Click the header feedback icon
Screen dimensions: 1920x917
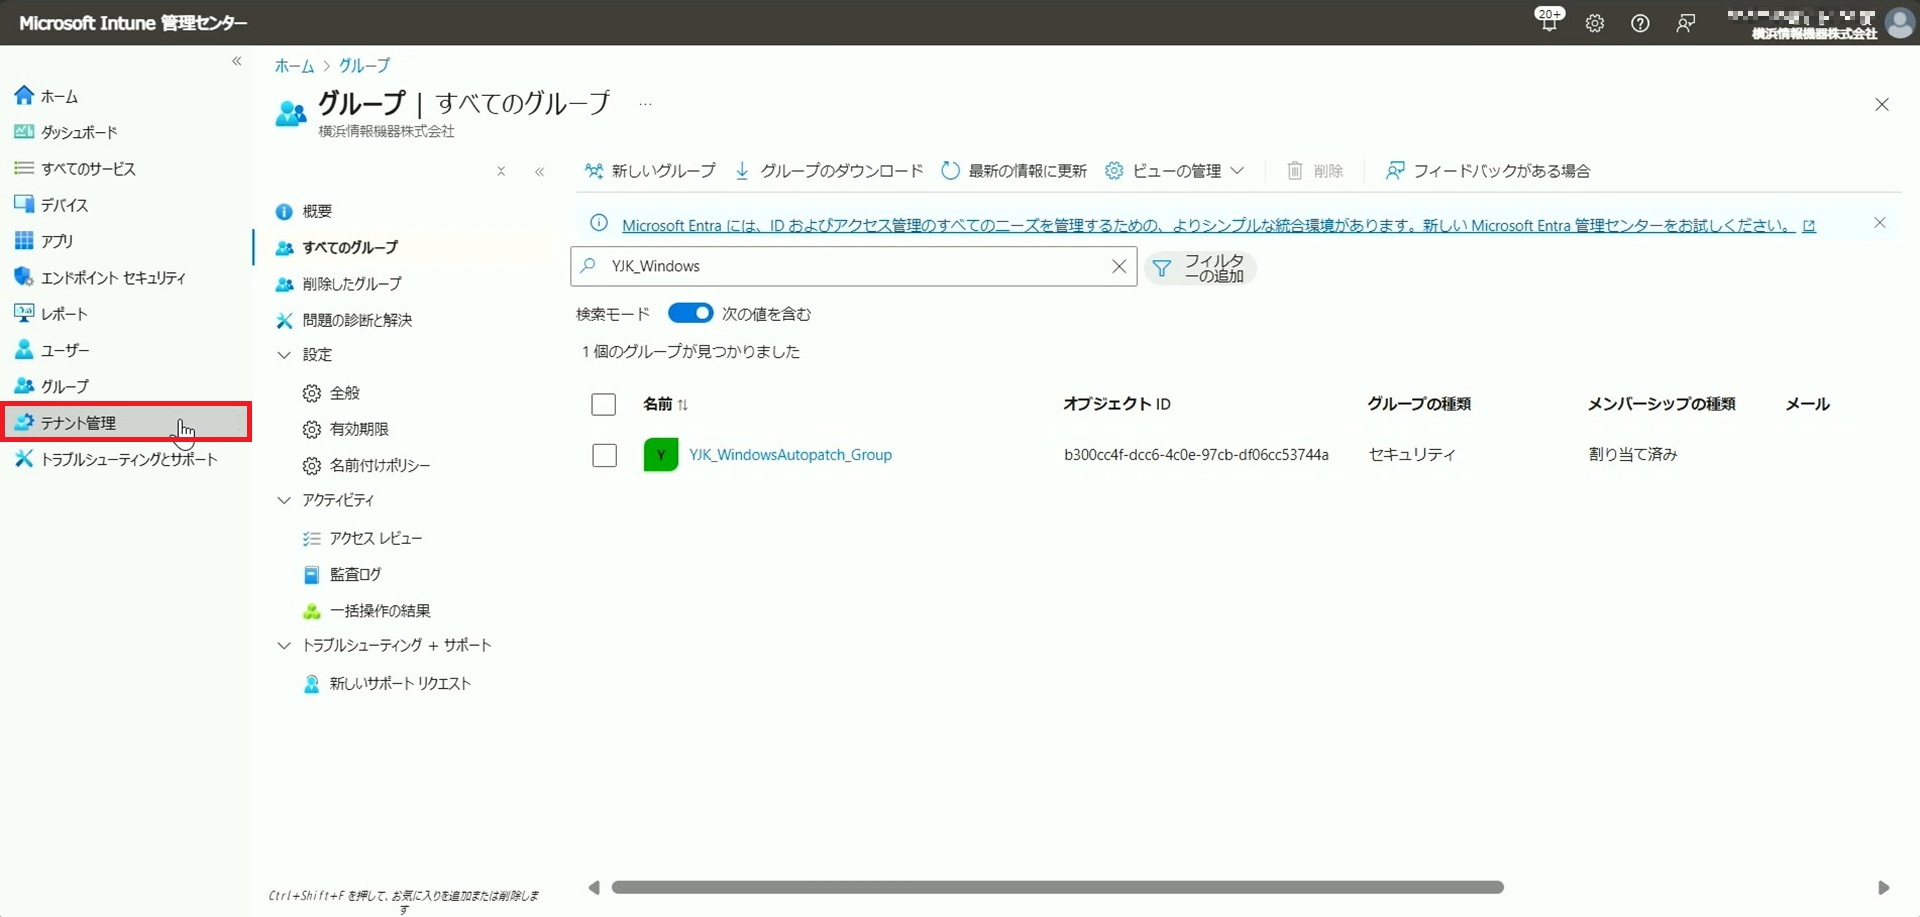[1686, 23]
